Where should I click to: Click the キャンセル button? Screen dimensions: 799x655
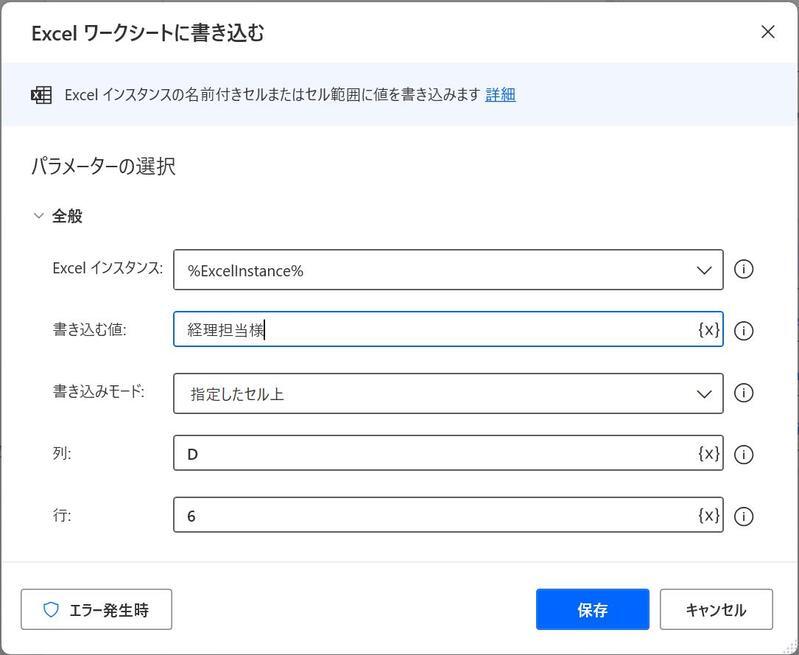click(x=716, y=610)
